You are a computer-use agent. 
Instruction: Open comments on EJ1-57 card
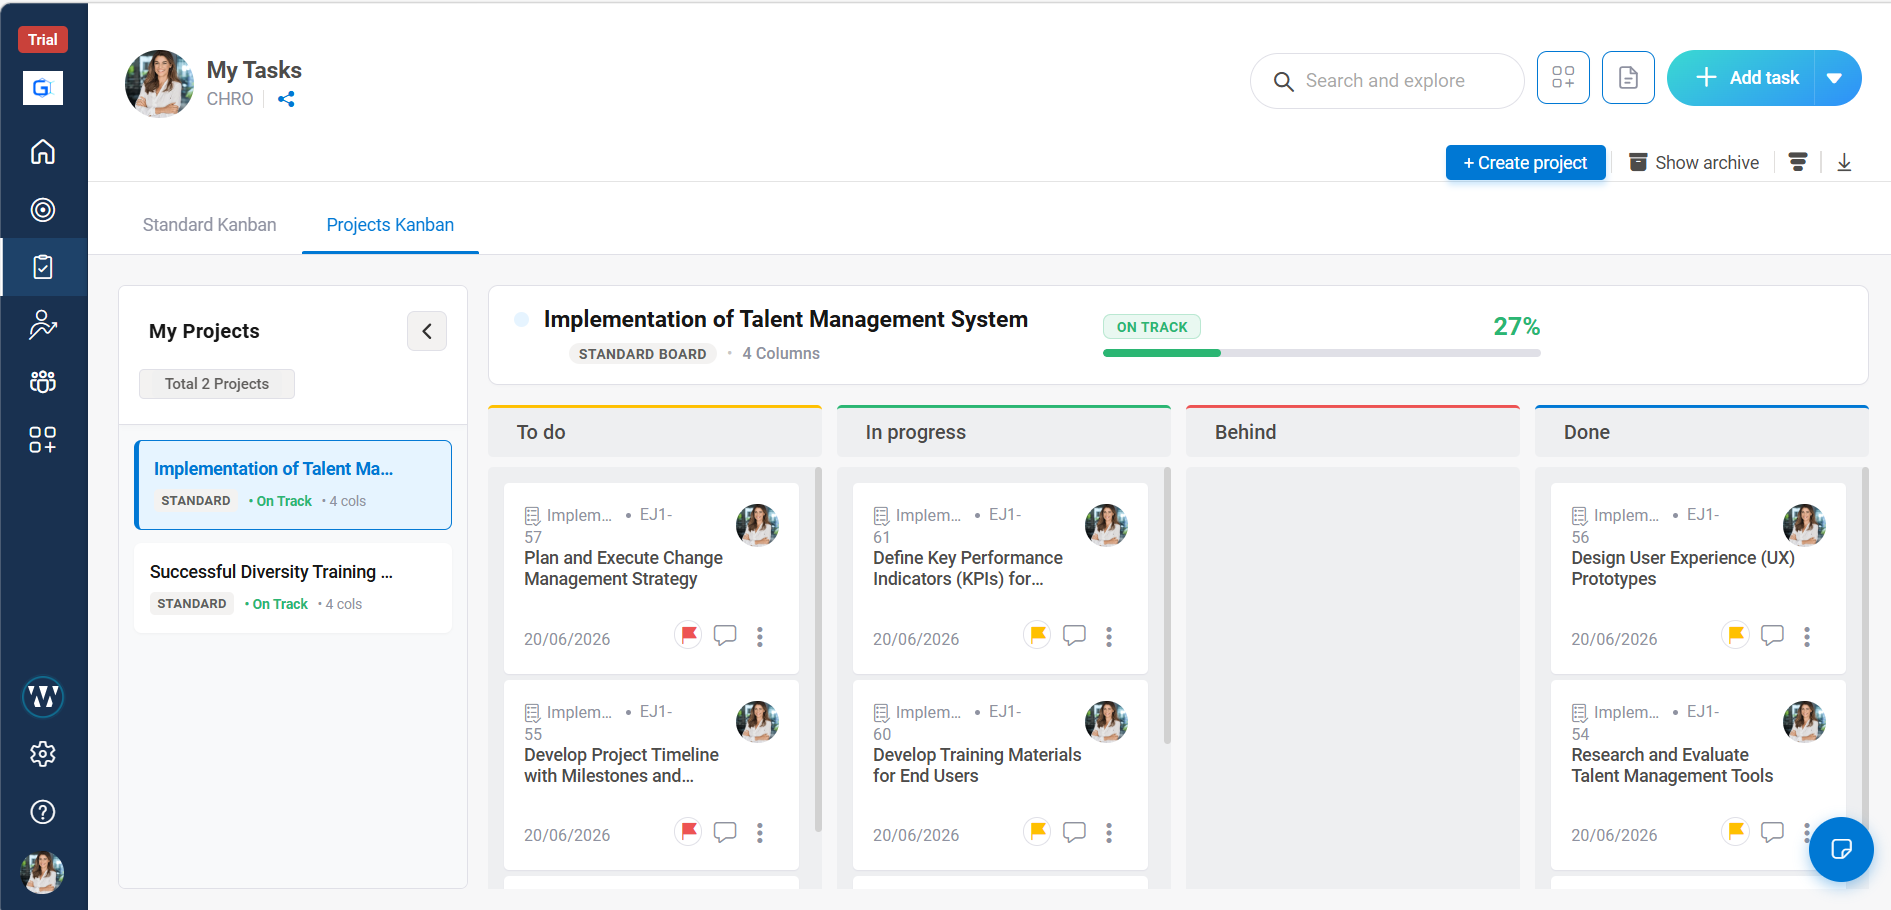tap(725, 636)
